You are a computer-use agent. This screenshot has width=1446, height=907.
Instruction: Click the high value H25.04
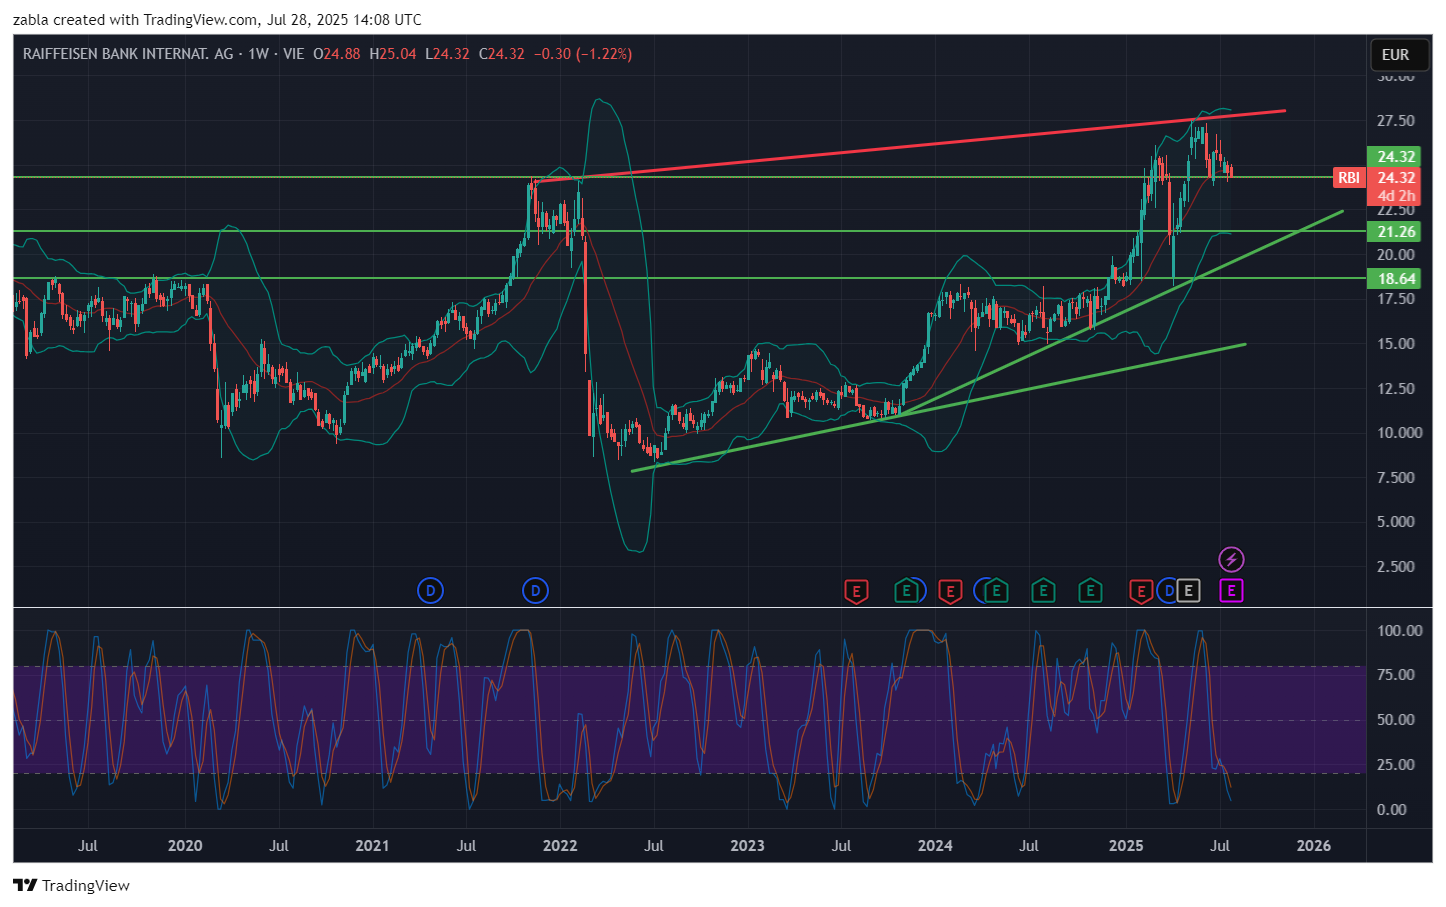pos(392,54)
